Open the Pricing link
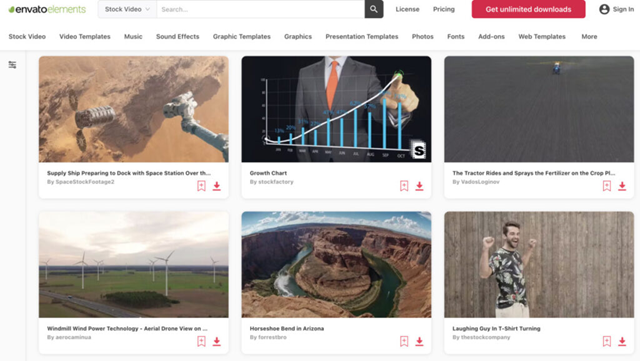The width and height of the screenshot is (640, 361). coord(444,9)
